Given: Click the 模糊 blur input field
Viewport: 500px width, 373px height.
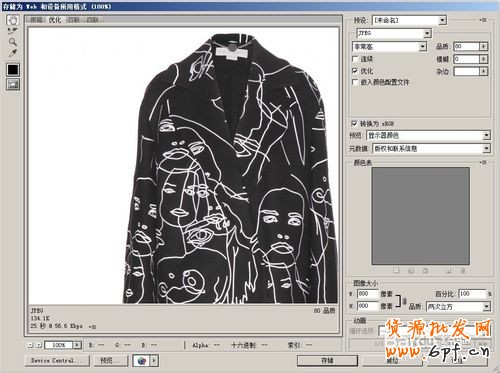Looking at the screenshot, I should [x=466, y=59].
